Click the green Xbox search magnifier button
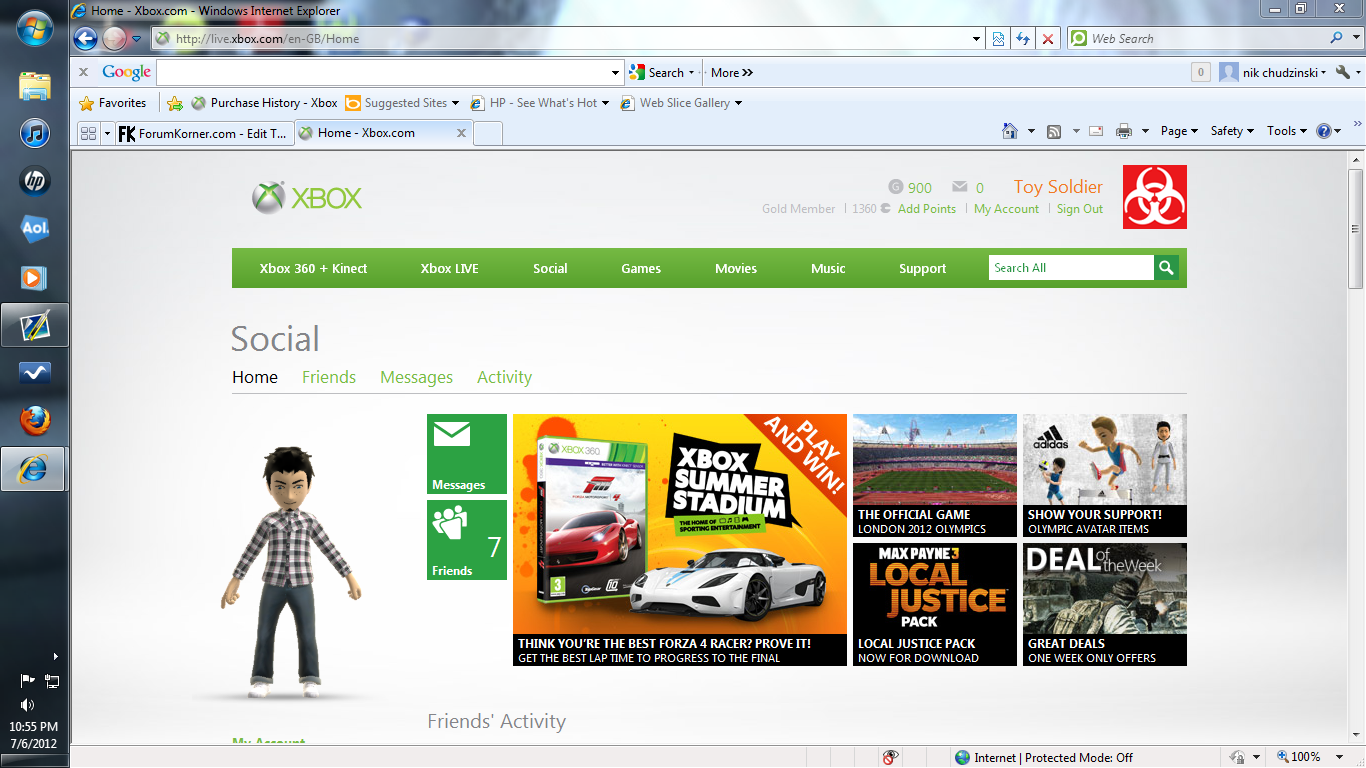The width and height of the screenshot is (1366, 768). coord(1166,268)
